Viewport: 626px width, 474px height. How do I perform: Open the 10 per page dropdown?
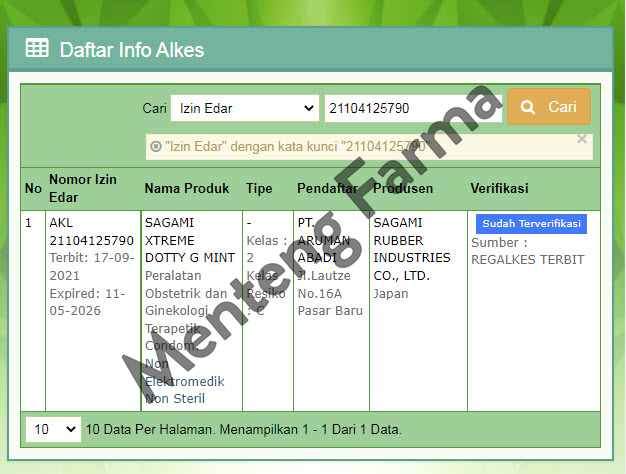tap(53, 429)
